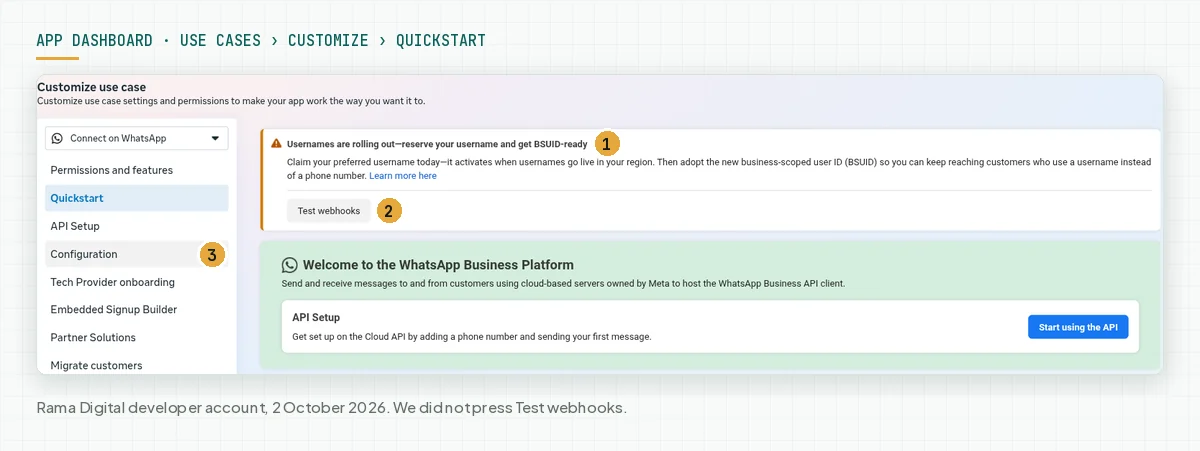Click Start using the API button
Screen dimensions: 1200x451
pyautogui.click(x=1078, y=327)
